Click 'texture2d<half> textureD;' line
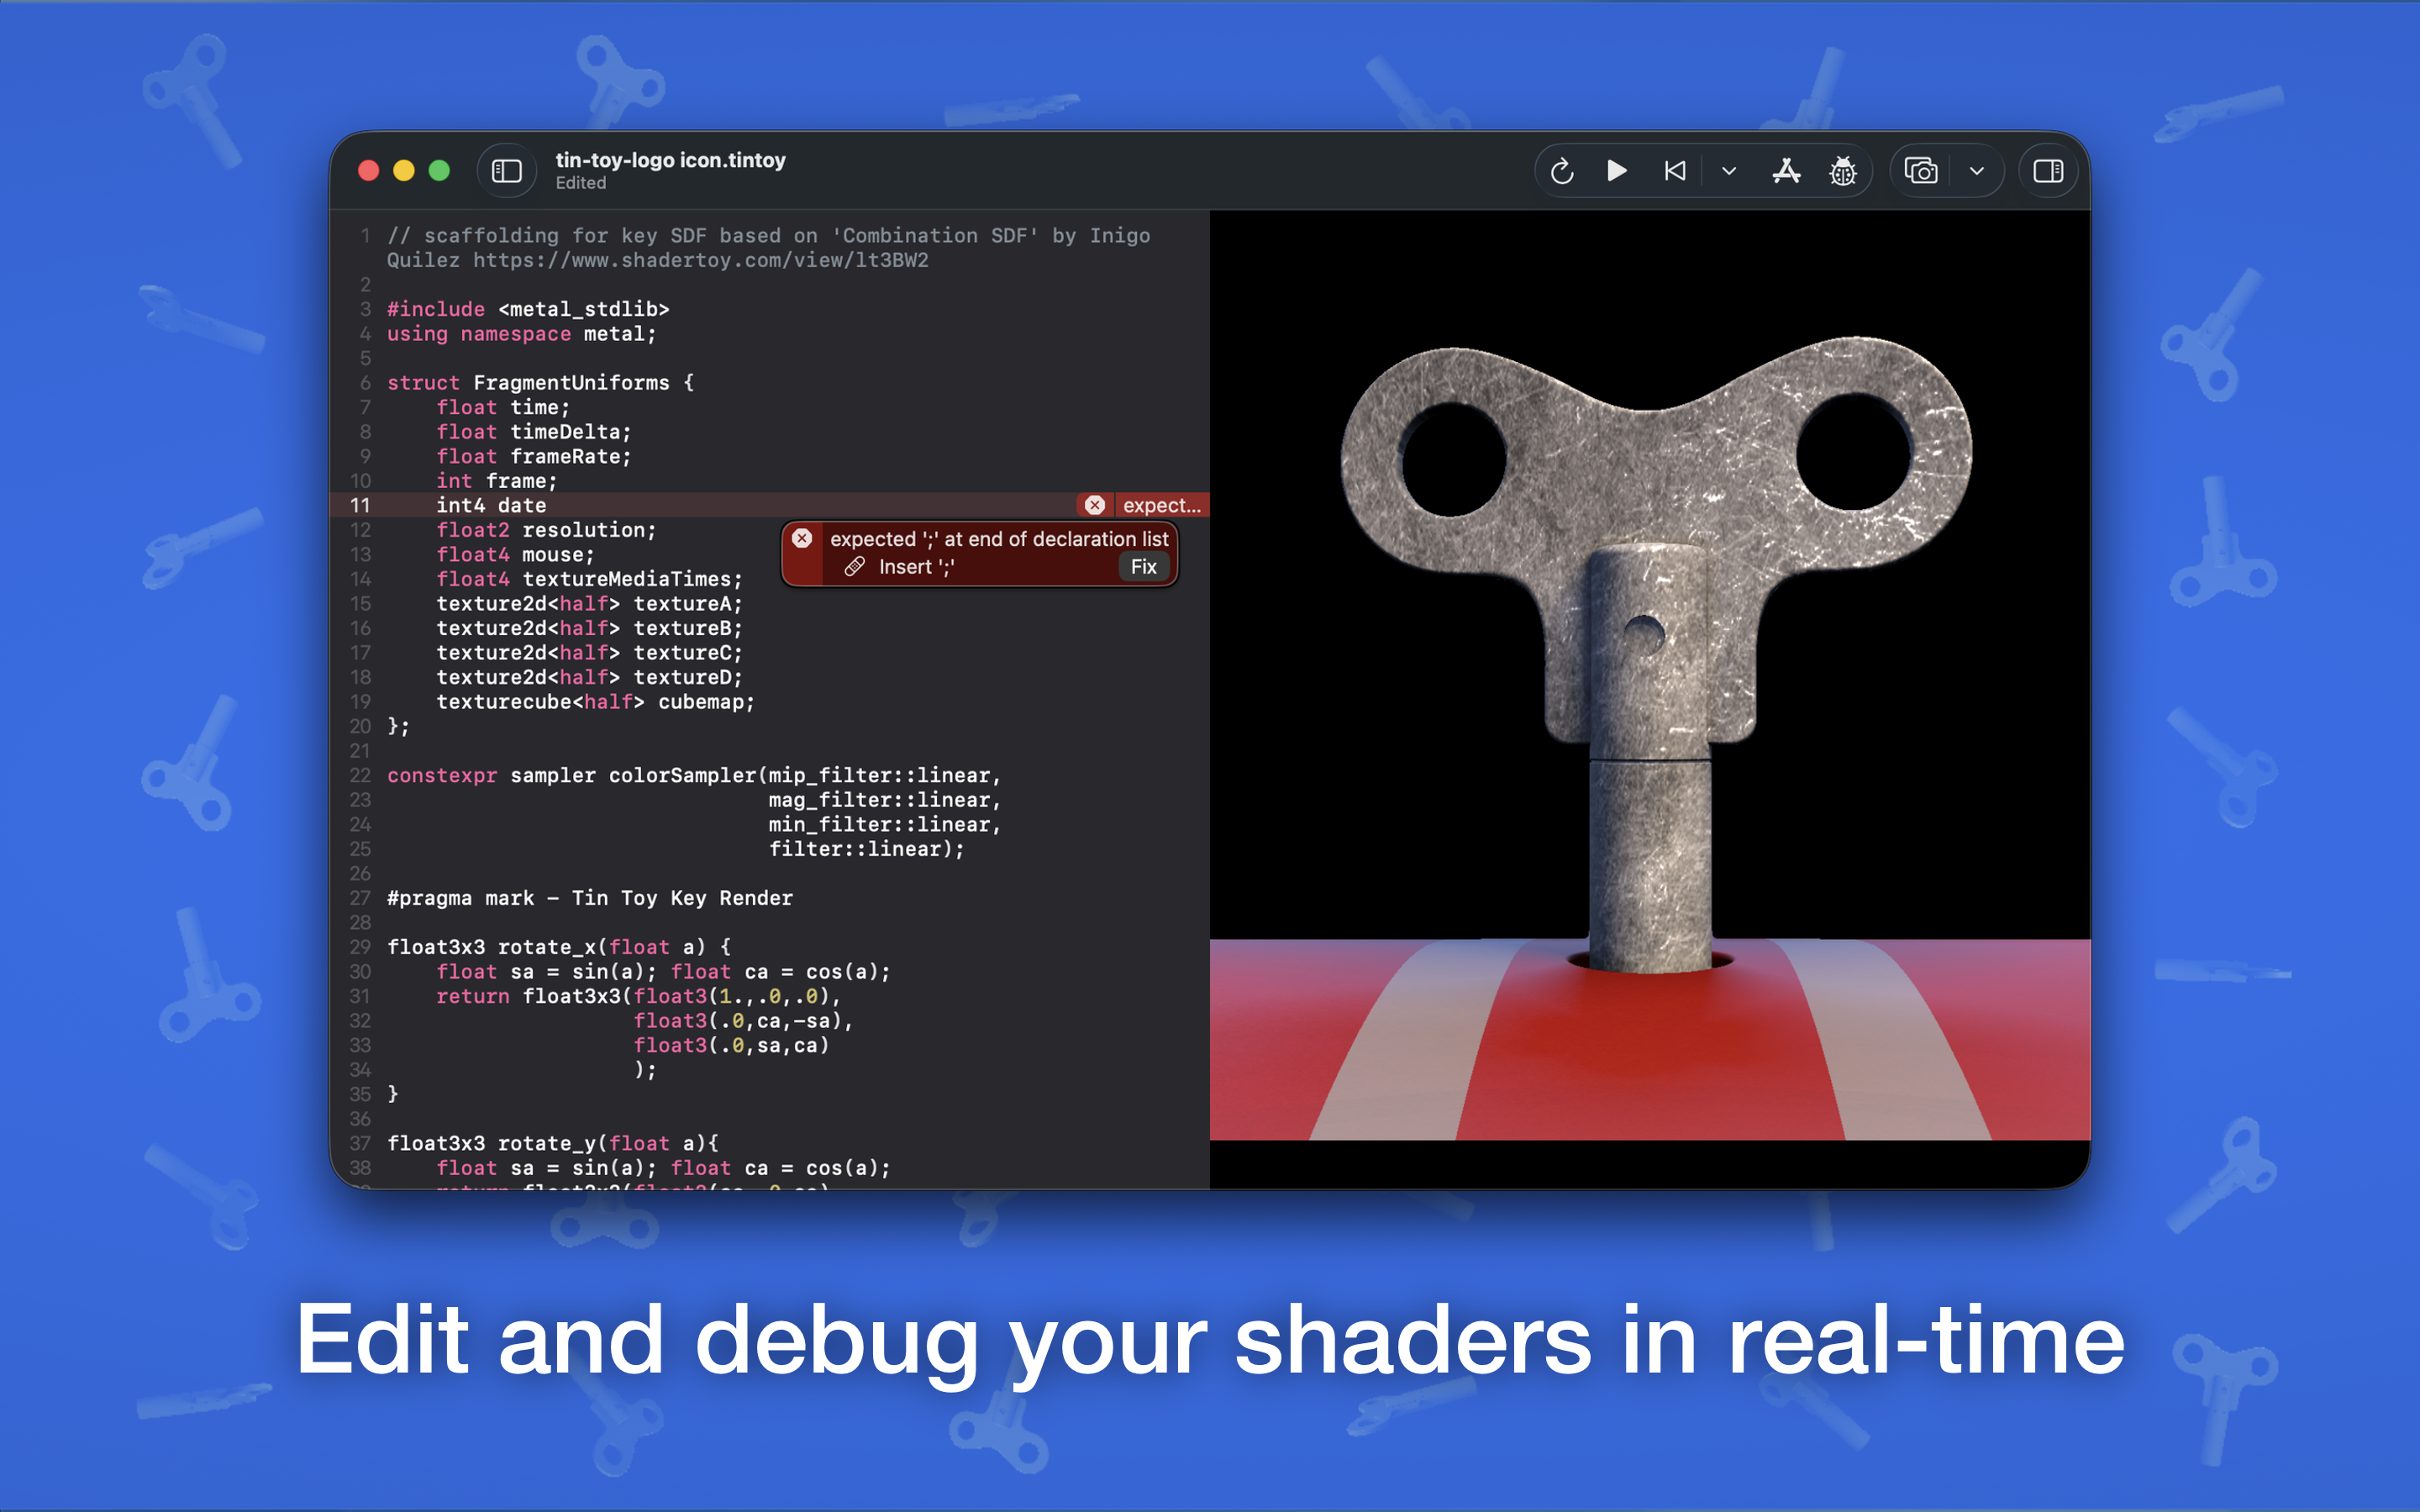This screenshot has height=1512, width=2420. click(x=590, y=677)
